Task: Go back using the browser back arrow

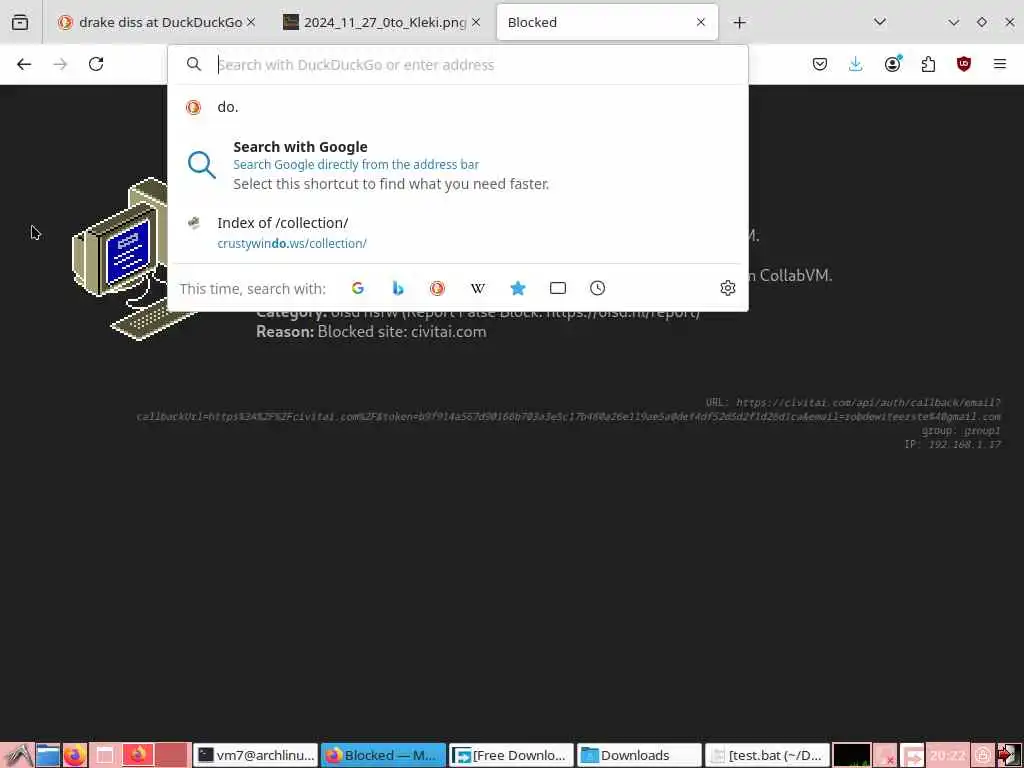Action: [x=24, y=64]
